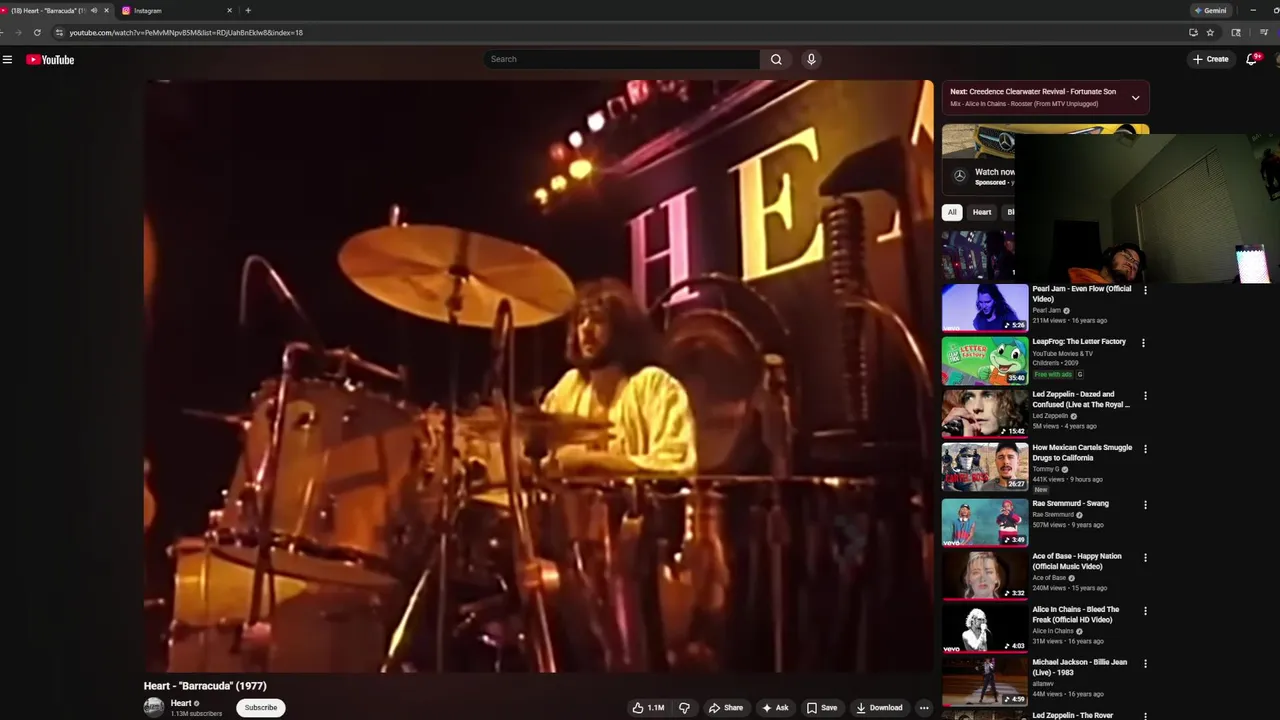Viewport: 1280px width, 720px height.
Task: Expand the Next up playlist panel
Action: click(x=1135, y=97)
